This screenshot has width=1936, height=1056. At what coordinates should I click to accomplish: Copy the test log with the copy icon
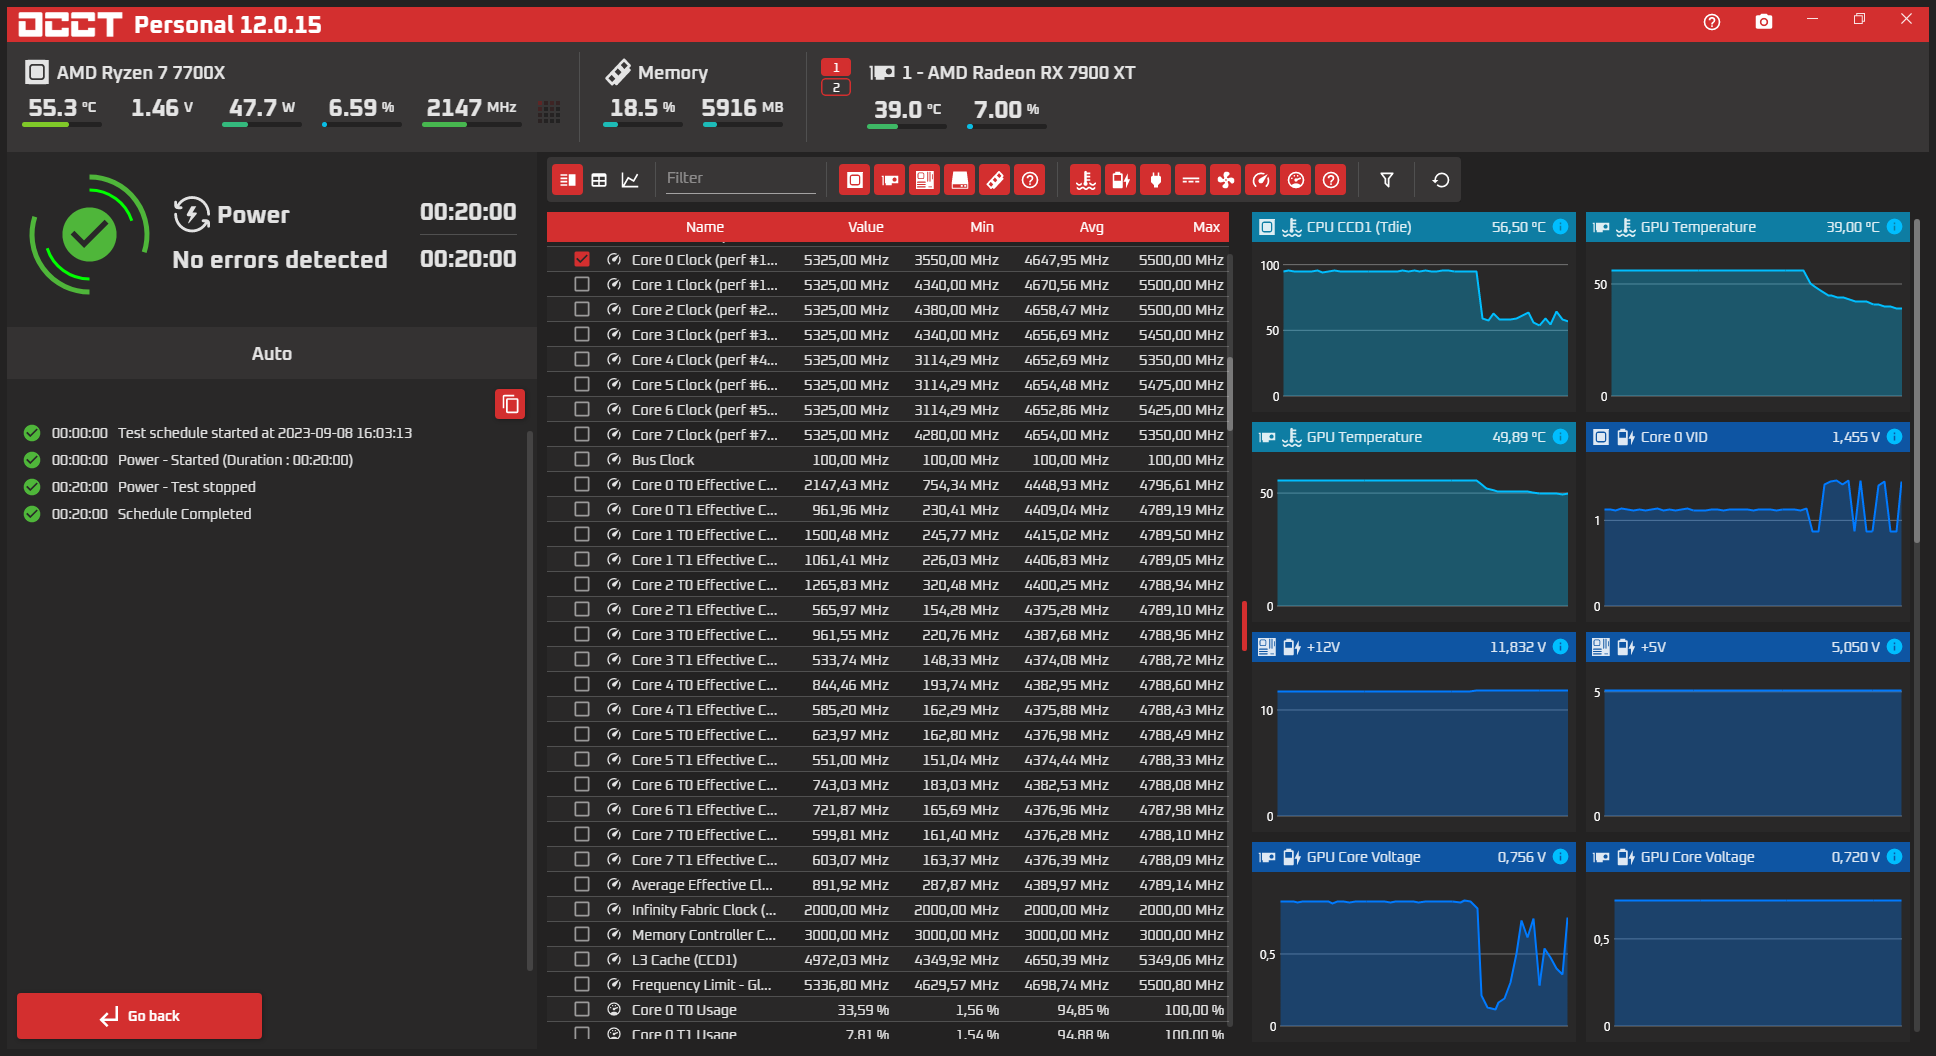510,404
